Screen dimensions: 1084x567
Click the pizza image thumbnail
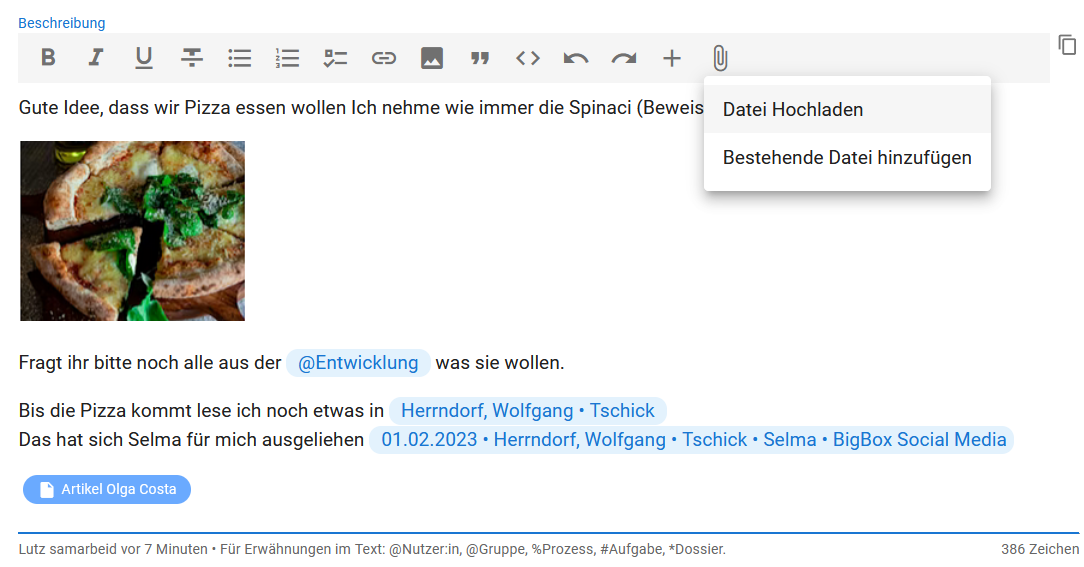click(x=132, y=231)
